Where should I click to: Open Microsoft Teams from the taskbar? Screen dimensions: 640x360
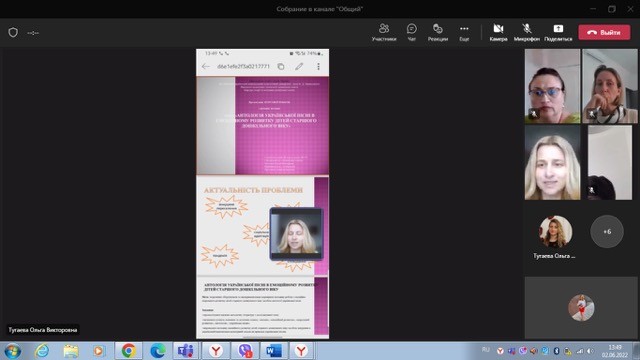tap(186, 351)
